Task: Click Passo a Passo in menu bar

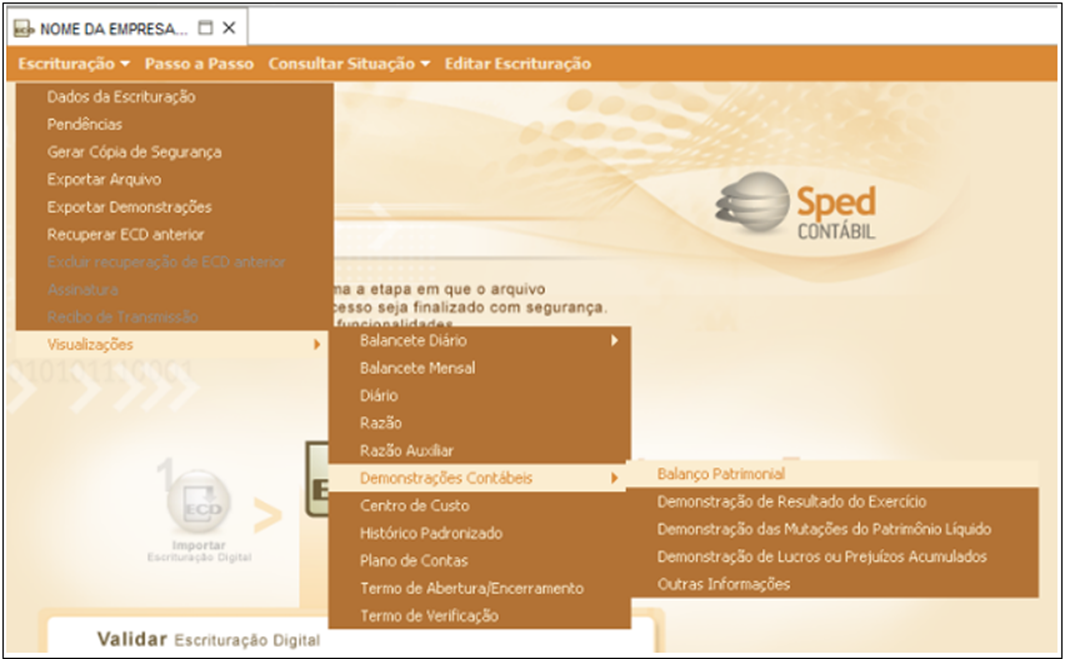Action: coord(200,64)
